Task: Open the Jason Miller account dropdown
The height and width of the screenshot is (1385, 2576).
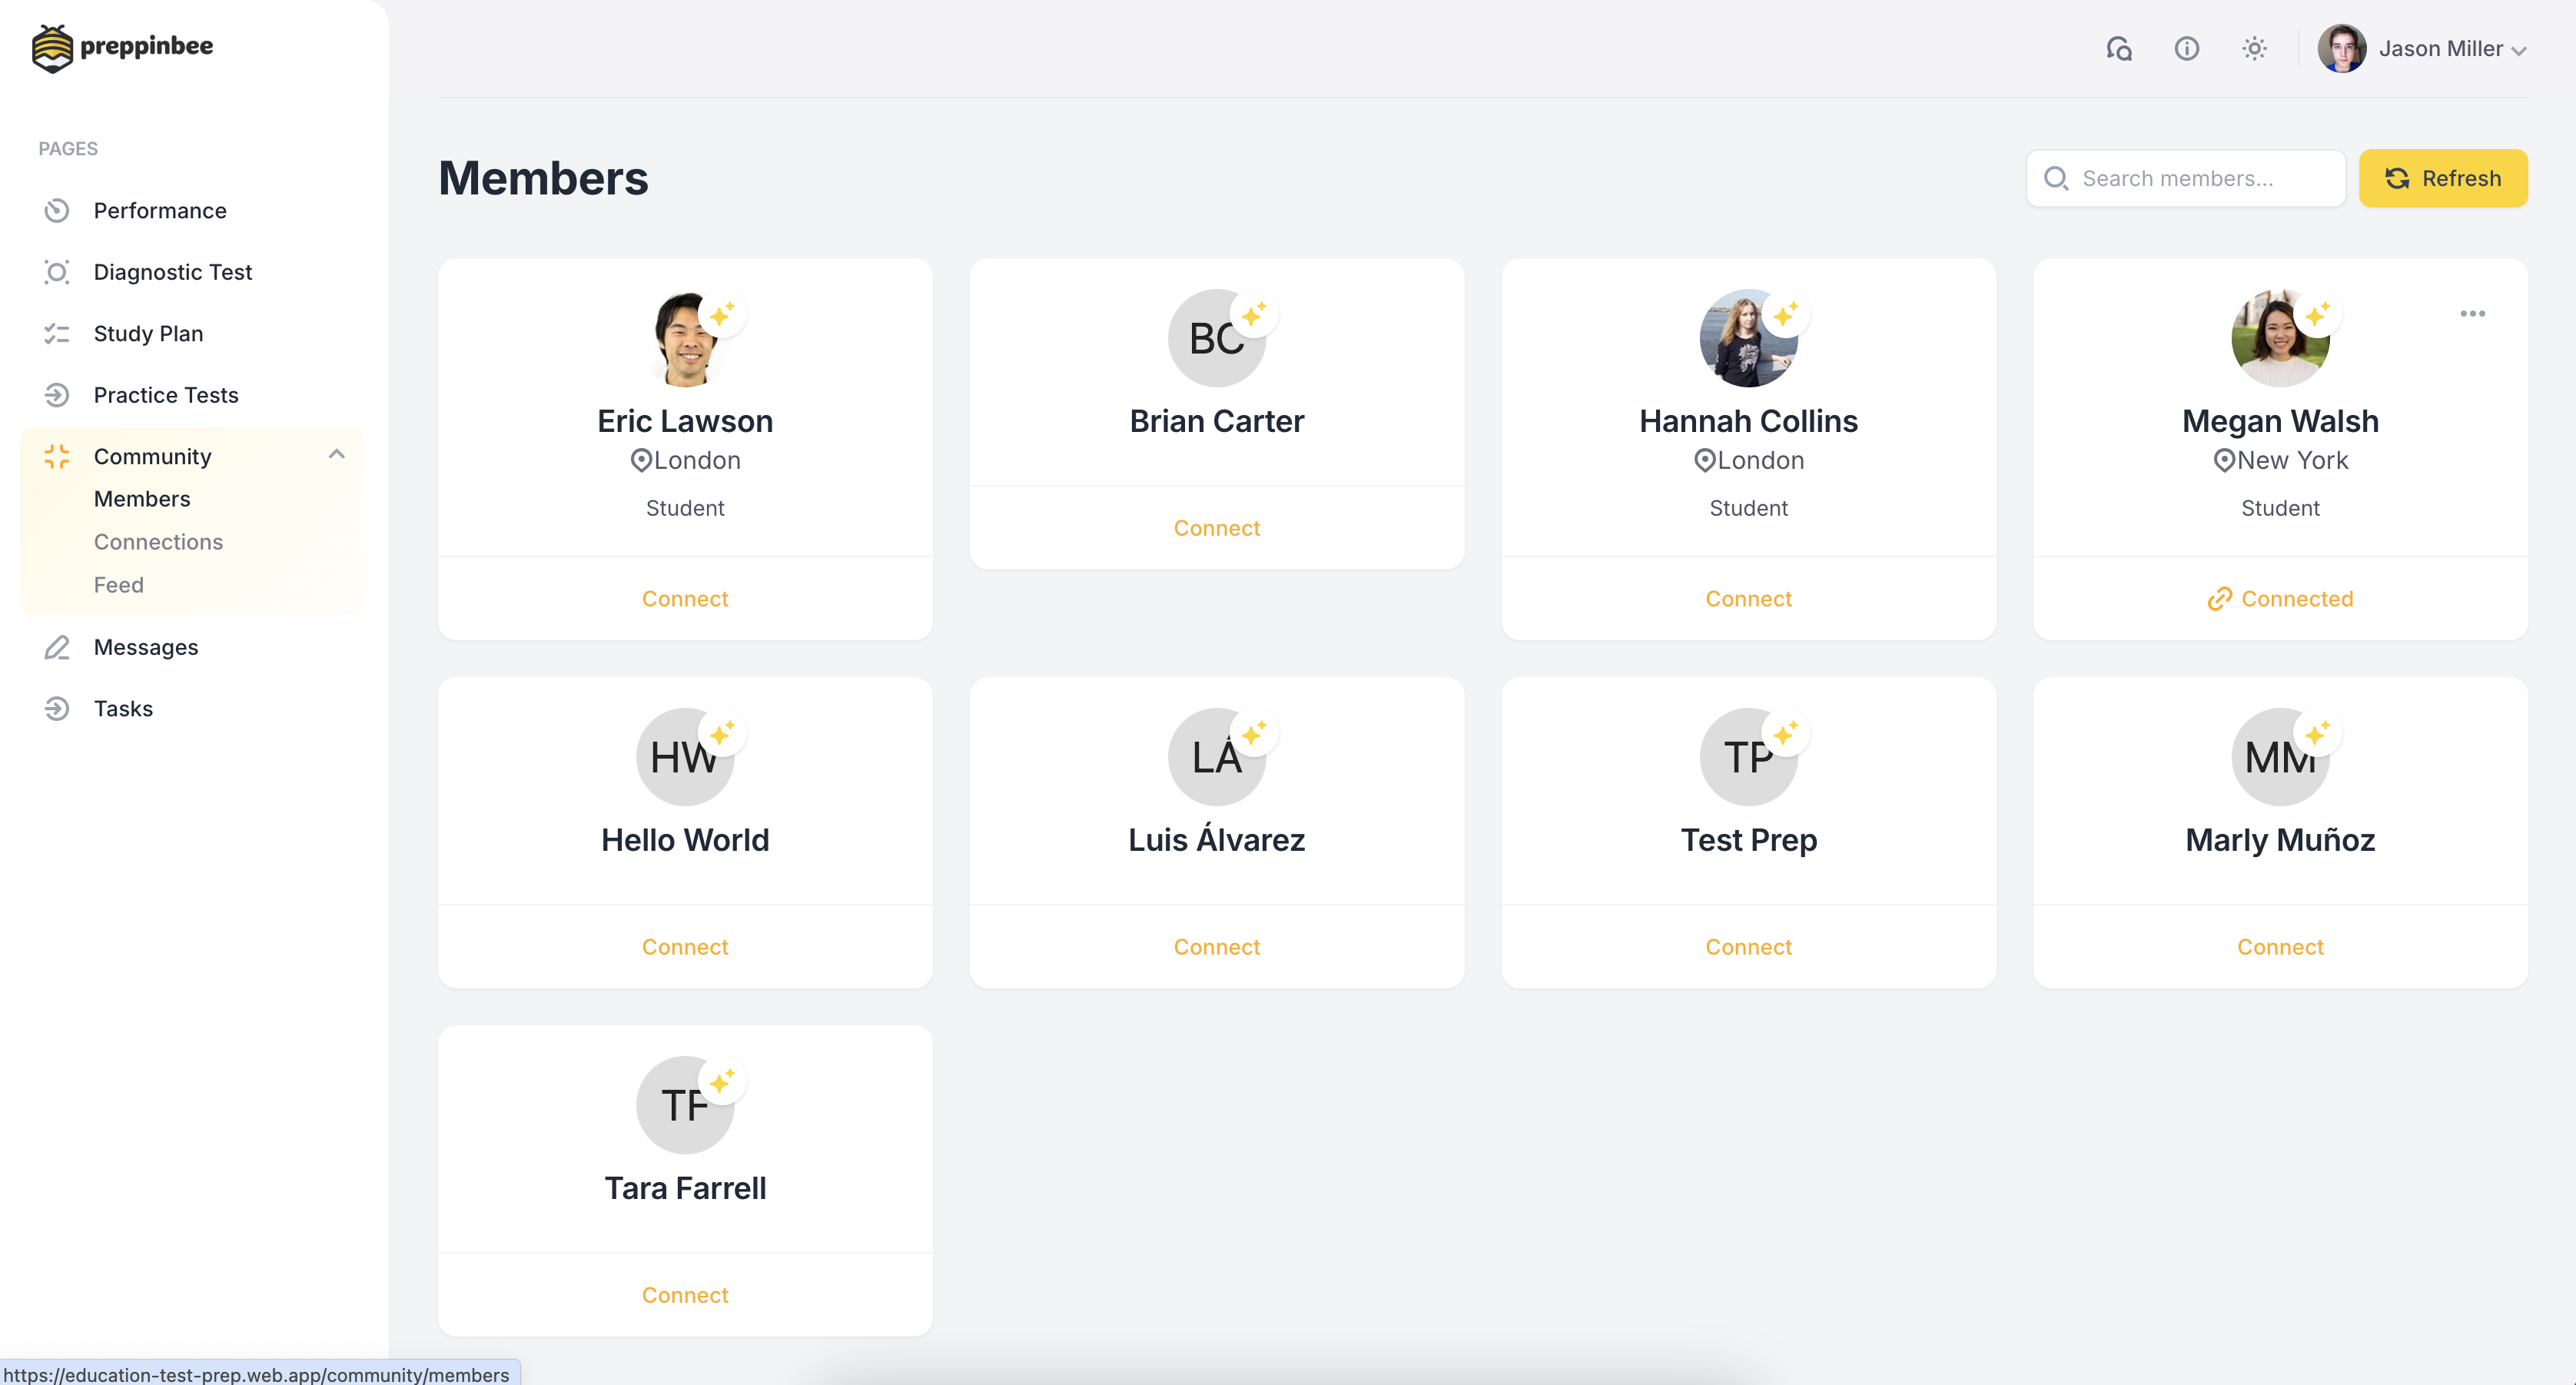Action: [x=2422, y=48]
